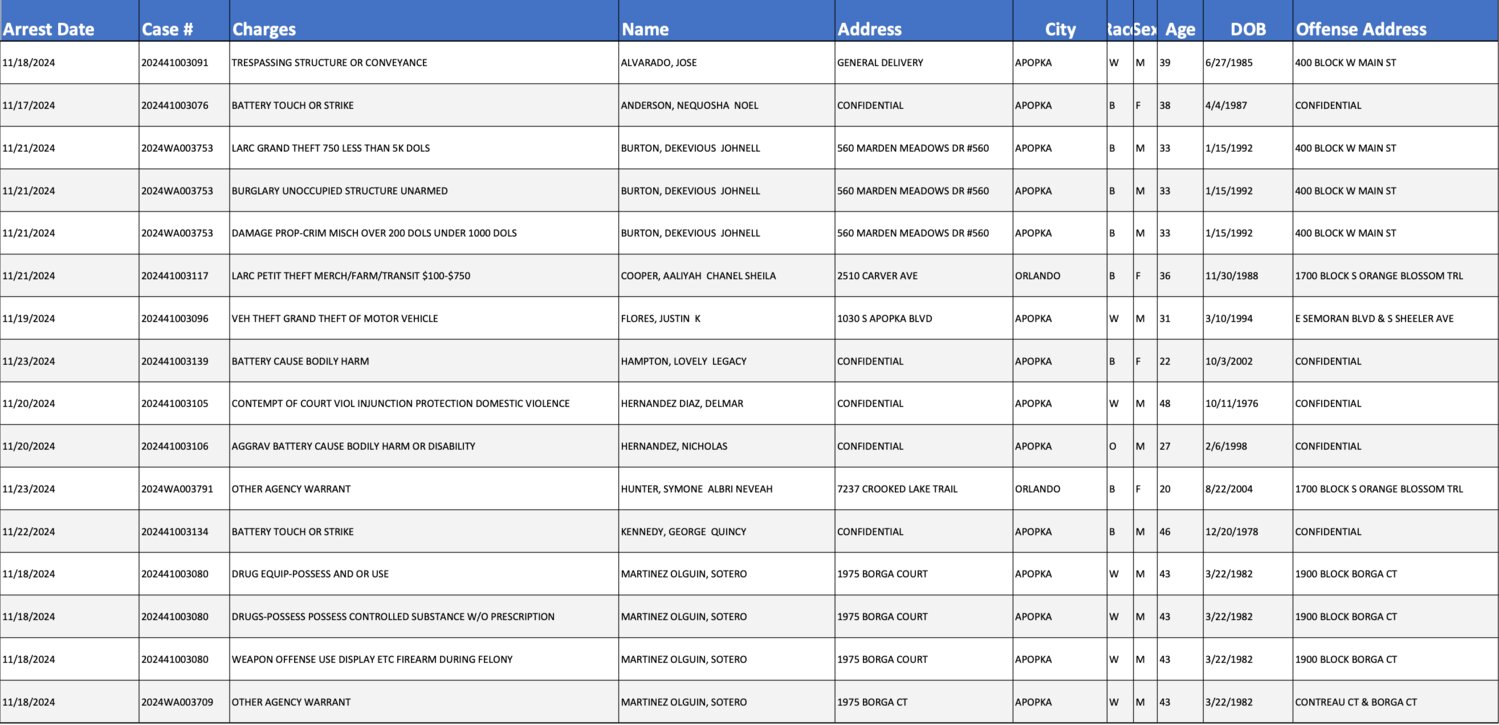The width and height of the screenshot is (1499, 725).
Task: Select the DOB cell 8/22/2004
Action: pyautogui.click(x=1247, y=489)
